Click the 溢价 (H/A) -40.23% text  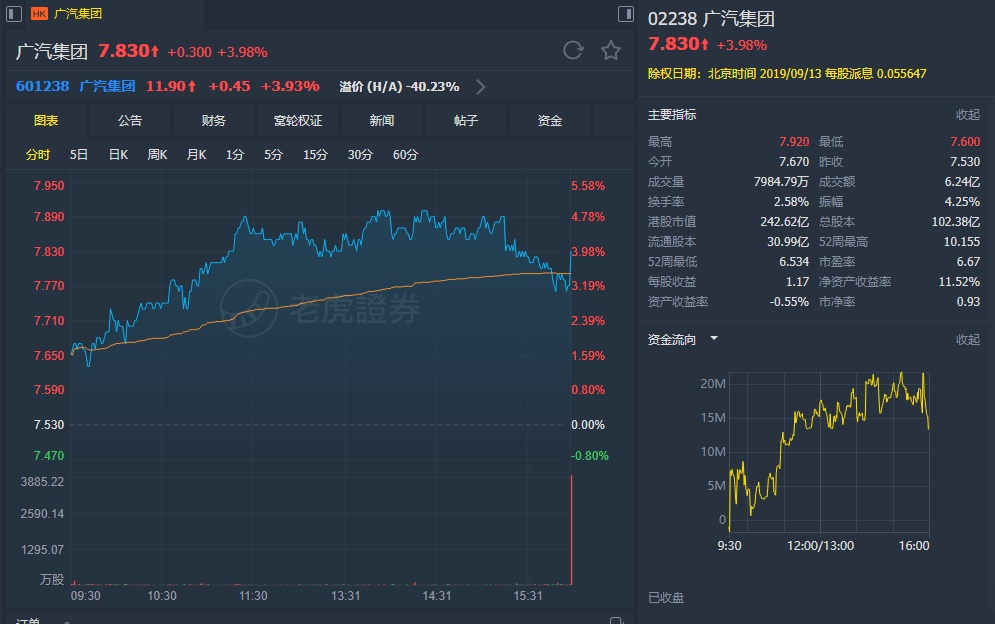pos(399,86)
